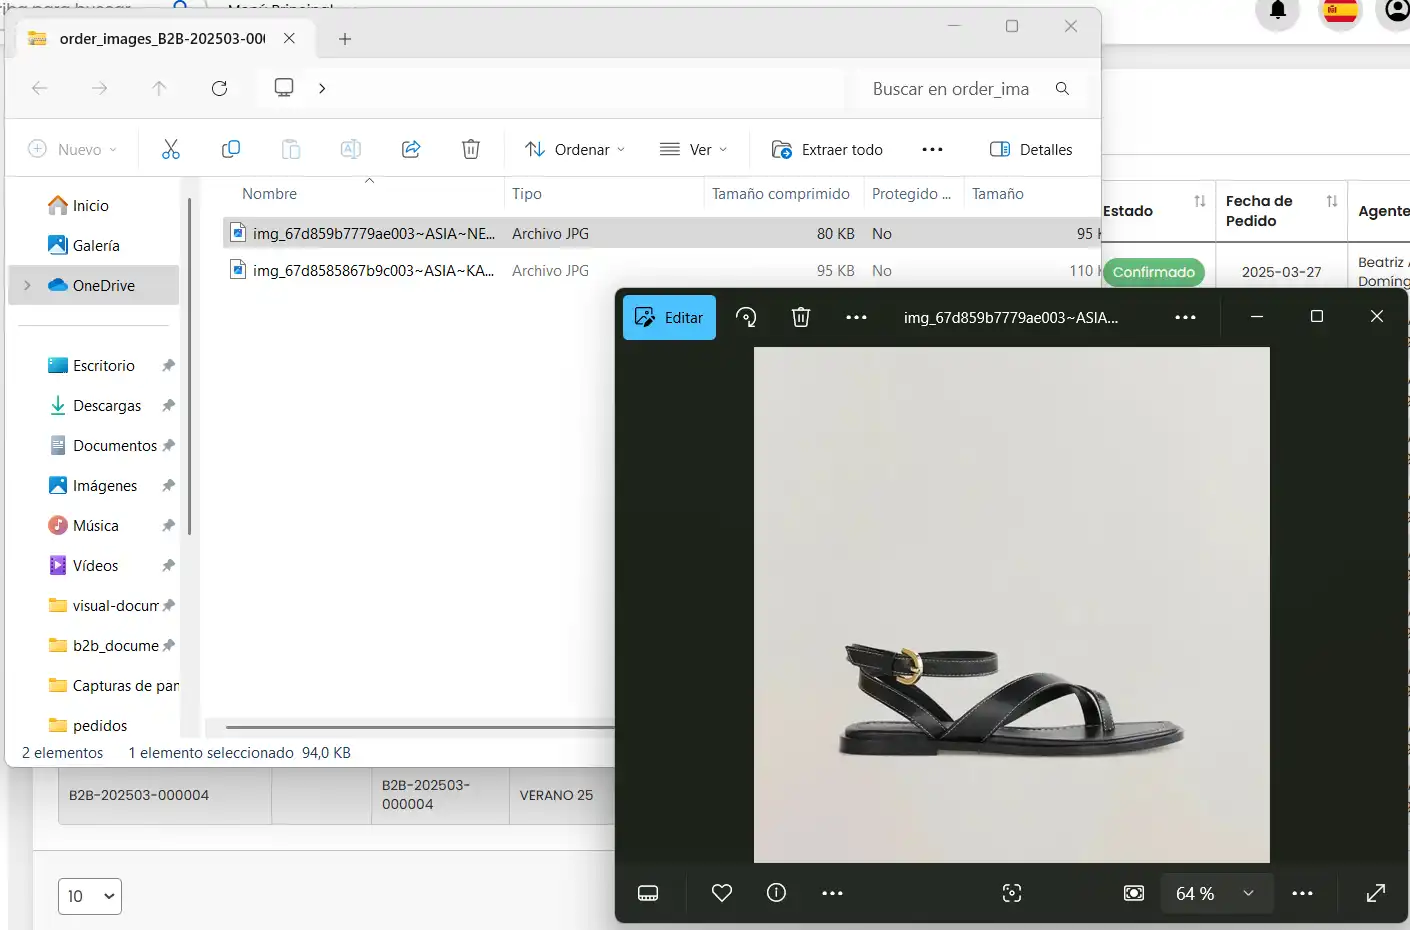Click Extraer todo to extract the archive
Screen dimensions: 1410x930
click(x=827, y=148)
